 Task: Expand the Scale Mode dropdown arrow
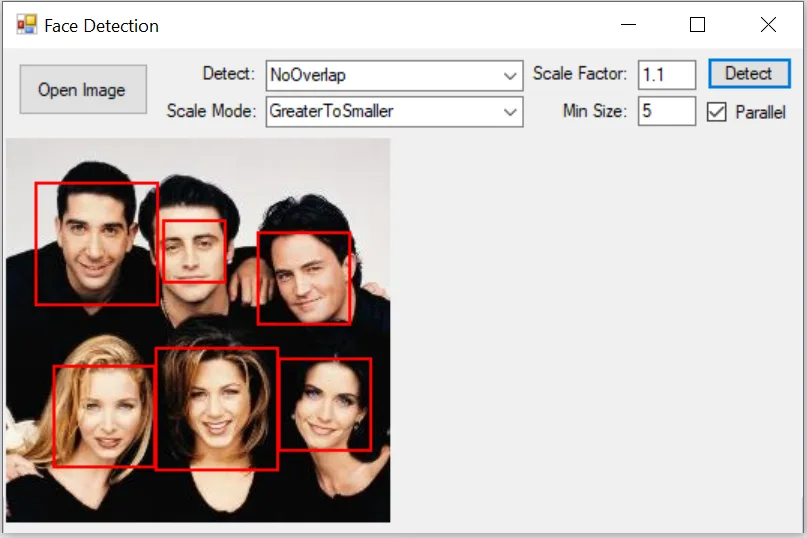pyautogui.click(x=511, y=112)
